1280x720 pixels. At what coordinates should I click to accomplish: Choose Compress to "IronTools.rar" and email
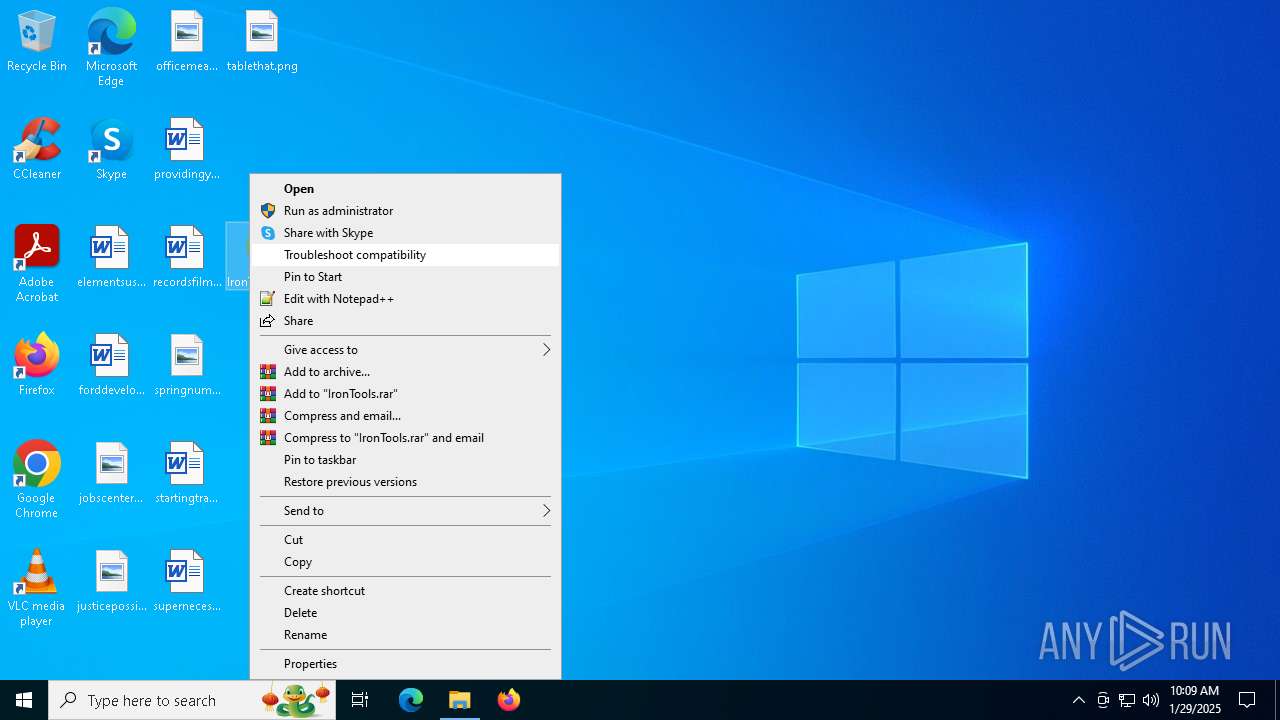coord(405,438)
